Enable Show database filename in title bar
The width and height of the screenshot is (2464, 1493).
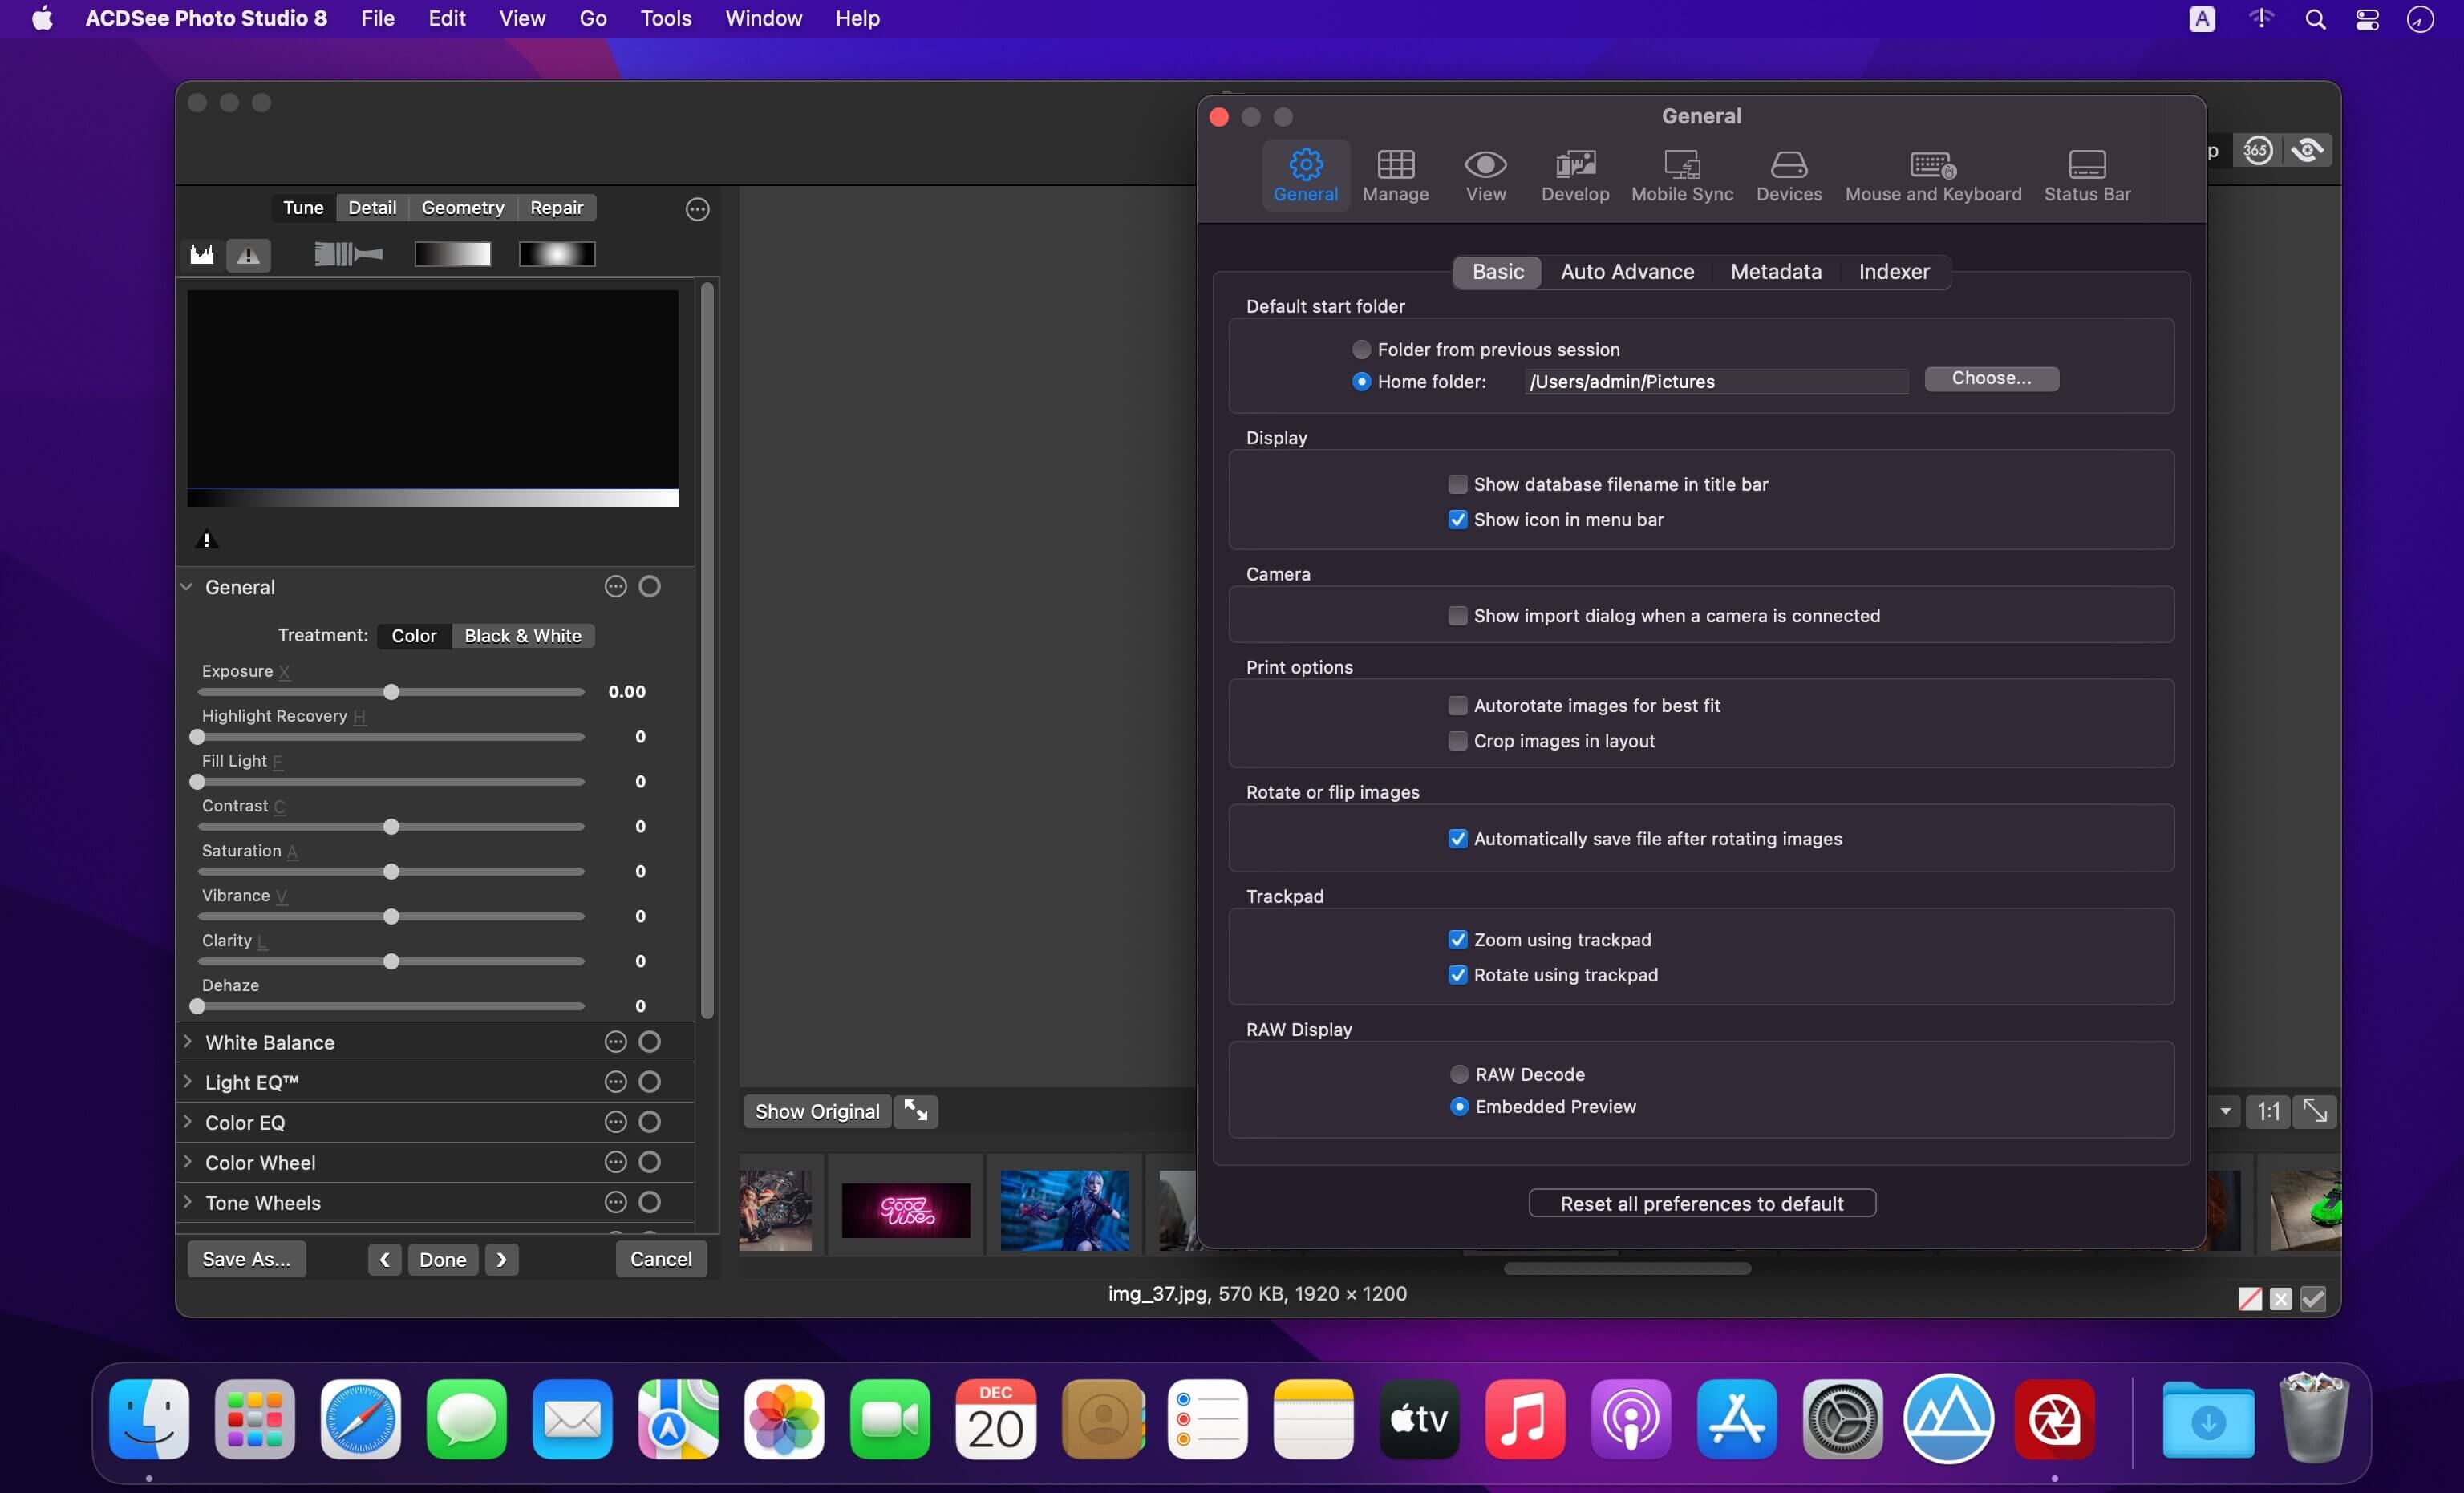tap(1457, 484)
